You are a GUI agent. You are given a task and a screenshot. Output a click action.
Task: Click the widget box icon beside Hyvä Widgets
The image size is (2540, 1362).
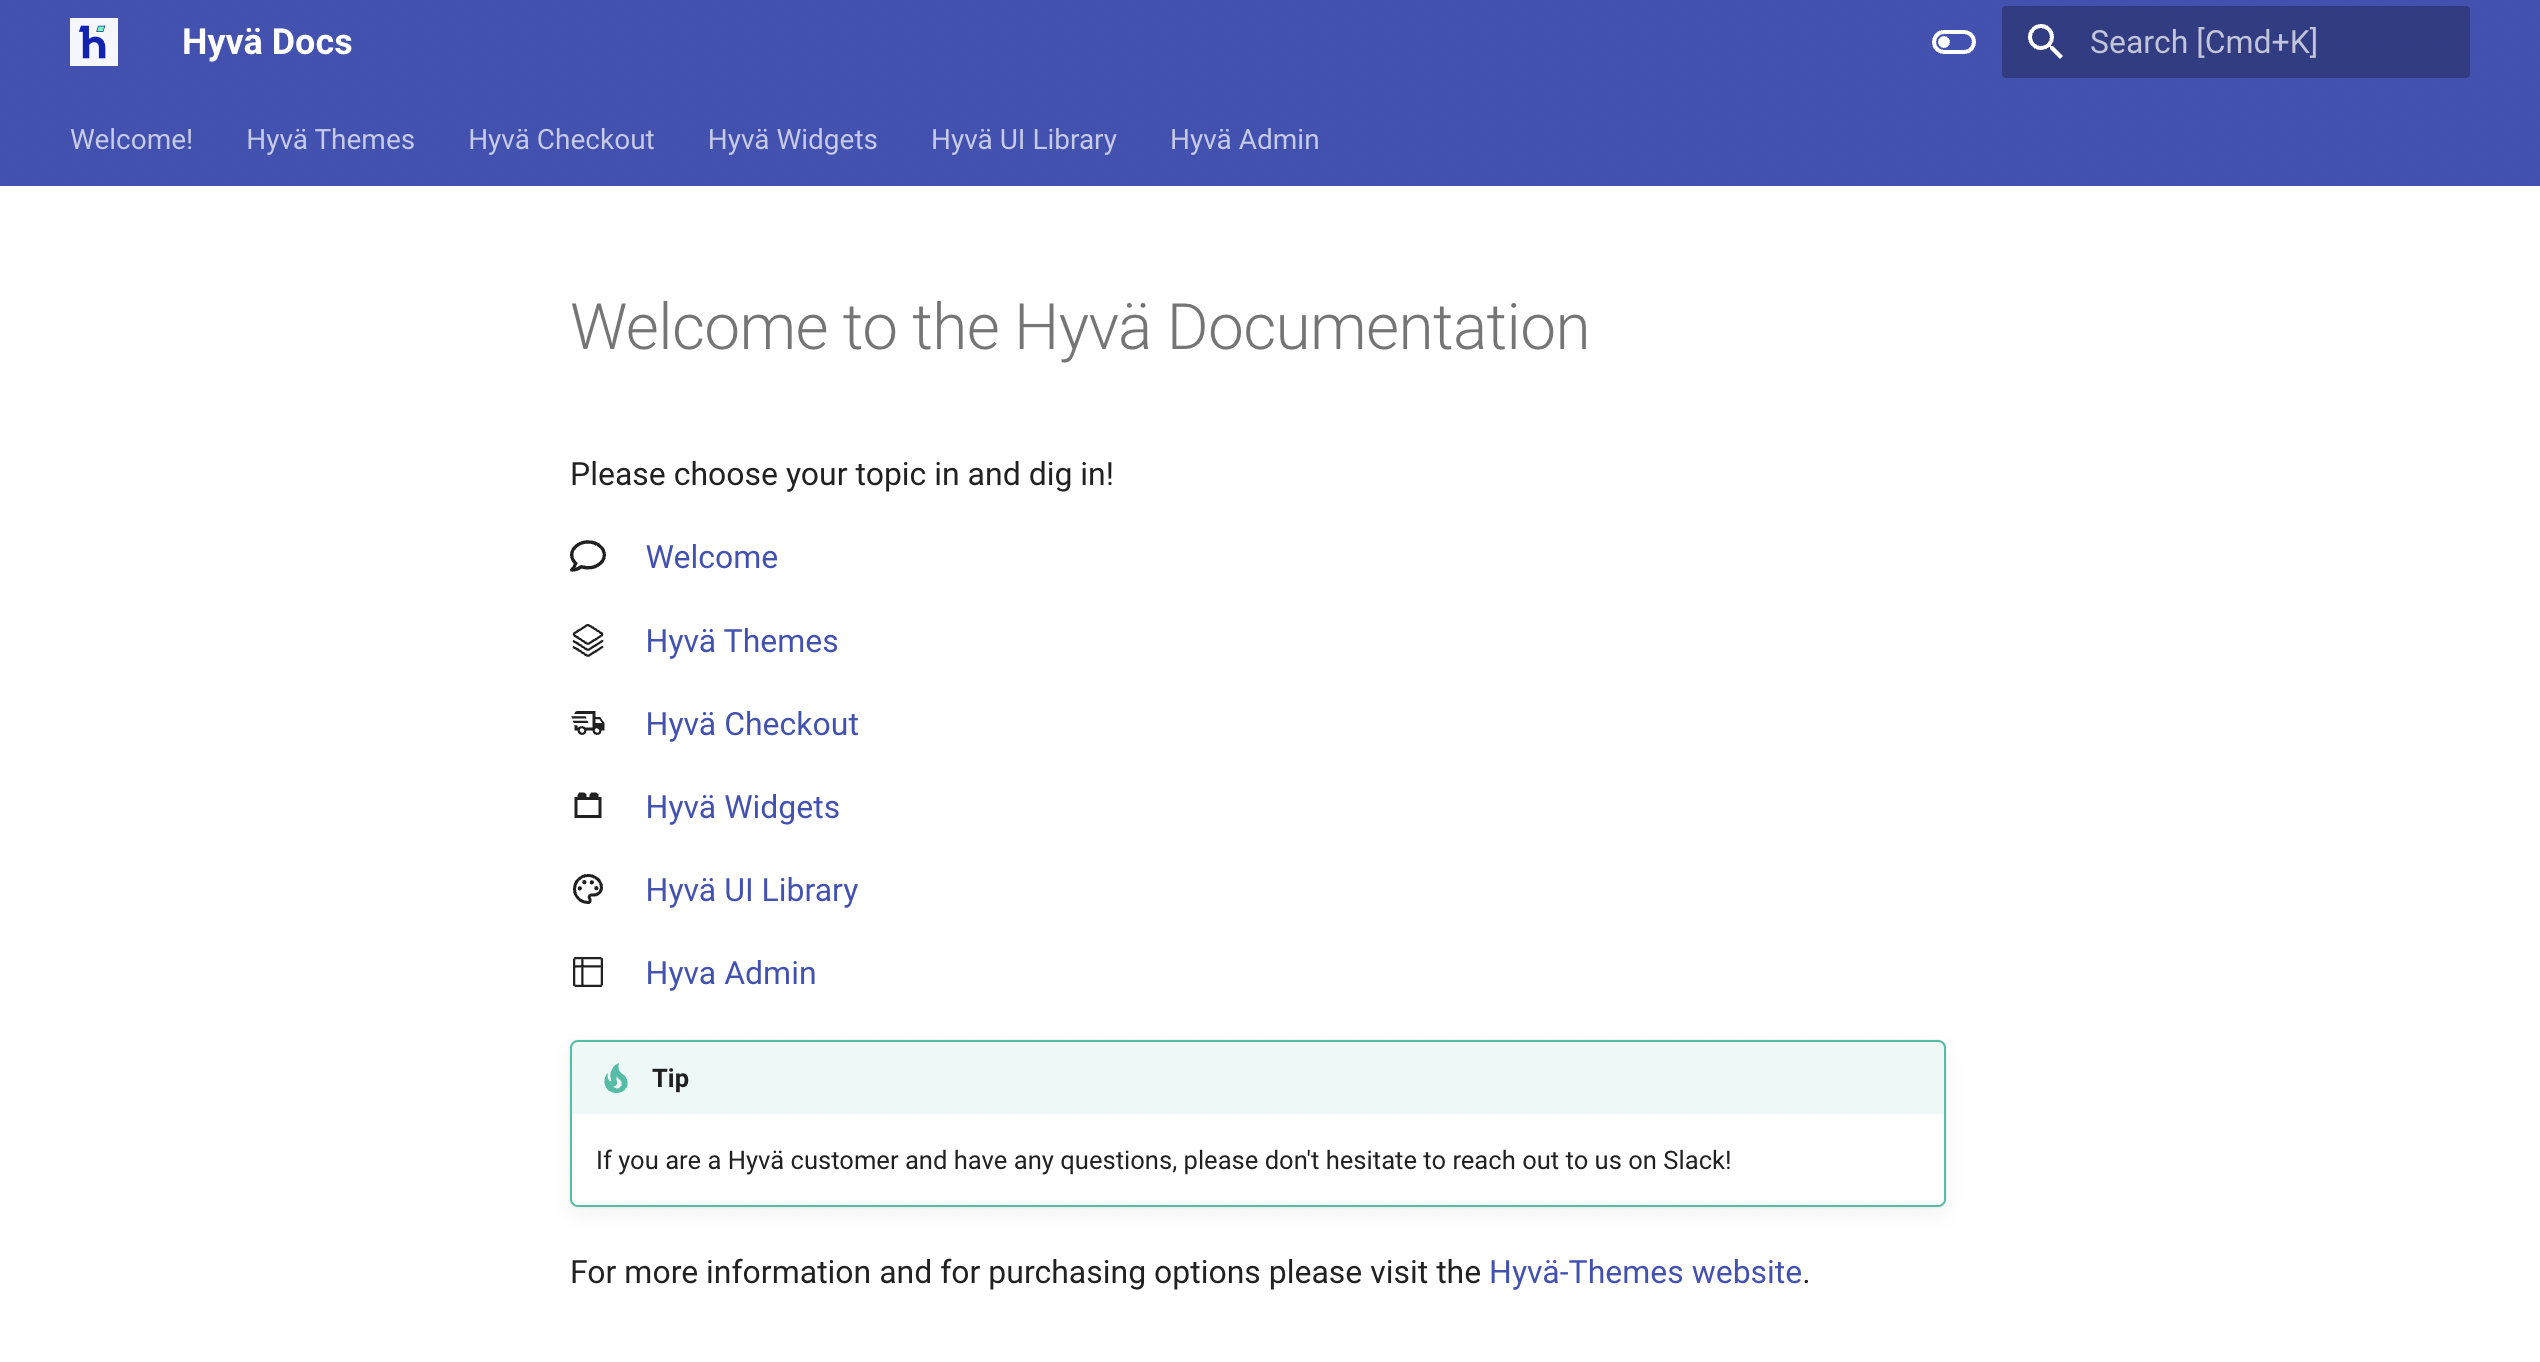[x=588, y=807]
